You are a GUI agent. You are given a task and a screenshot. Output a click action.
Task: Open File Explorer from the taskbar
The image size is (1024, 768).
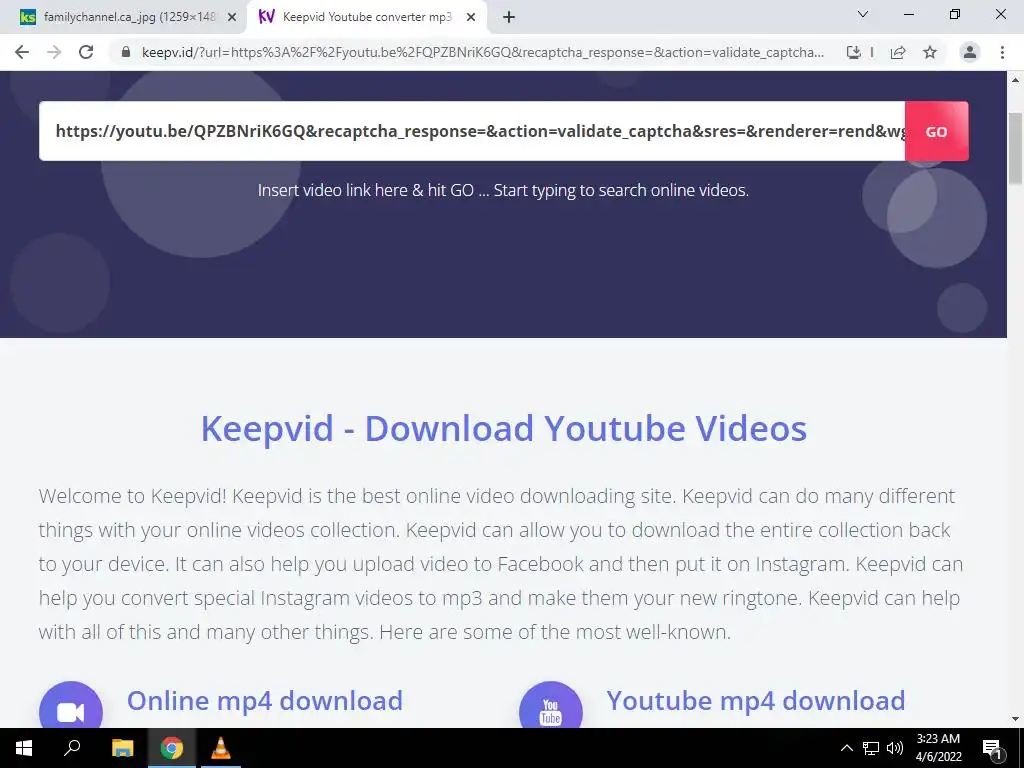point(122,748)
